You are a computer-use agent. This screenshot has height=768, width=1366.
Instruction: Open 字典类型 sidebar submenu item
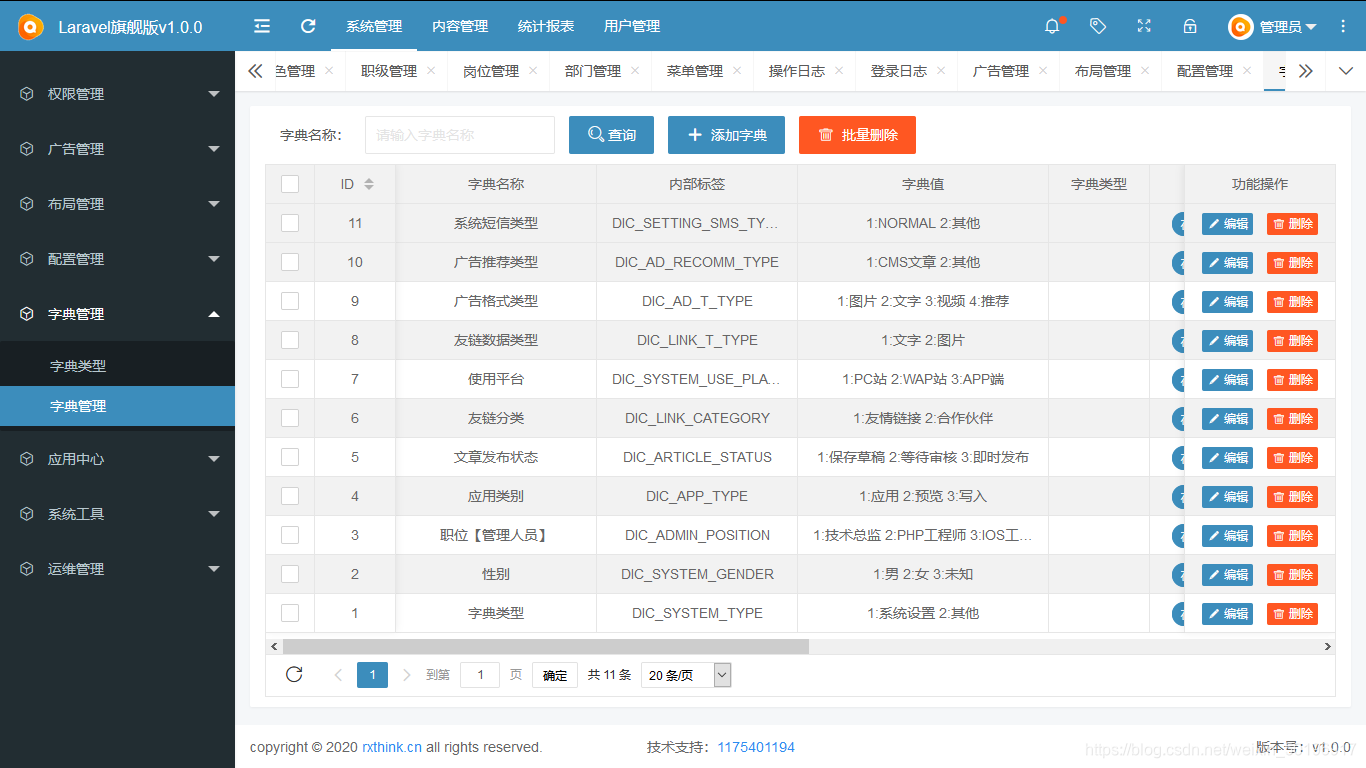(x=117, y=366)
